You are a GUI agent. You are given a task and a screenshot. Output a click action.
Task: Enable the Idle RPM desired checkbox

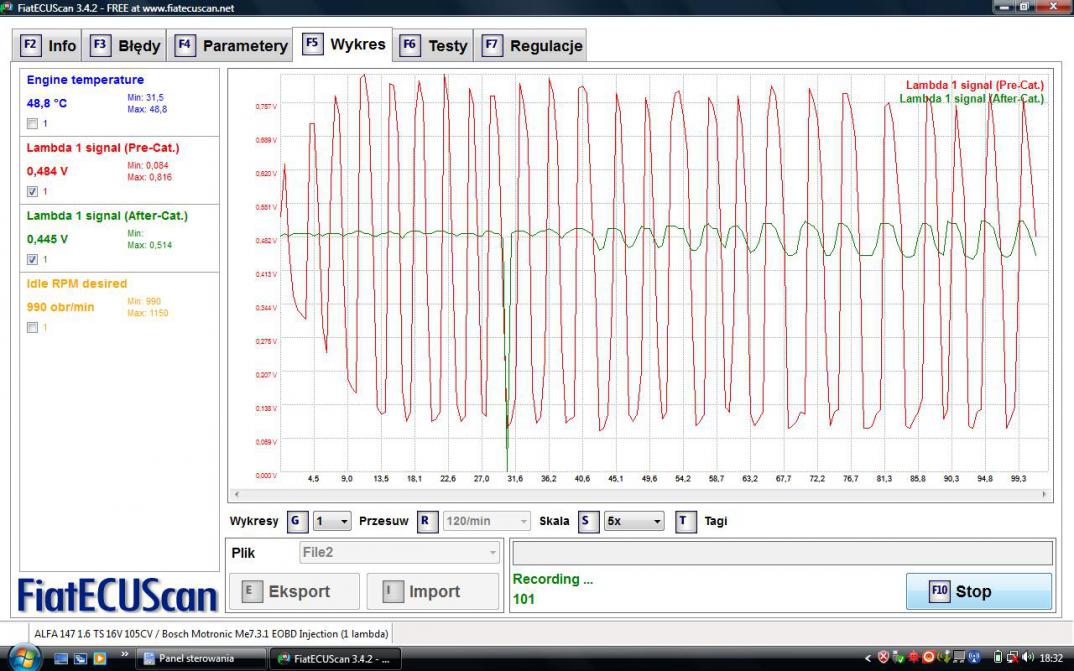[x=33, y=327]
